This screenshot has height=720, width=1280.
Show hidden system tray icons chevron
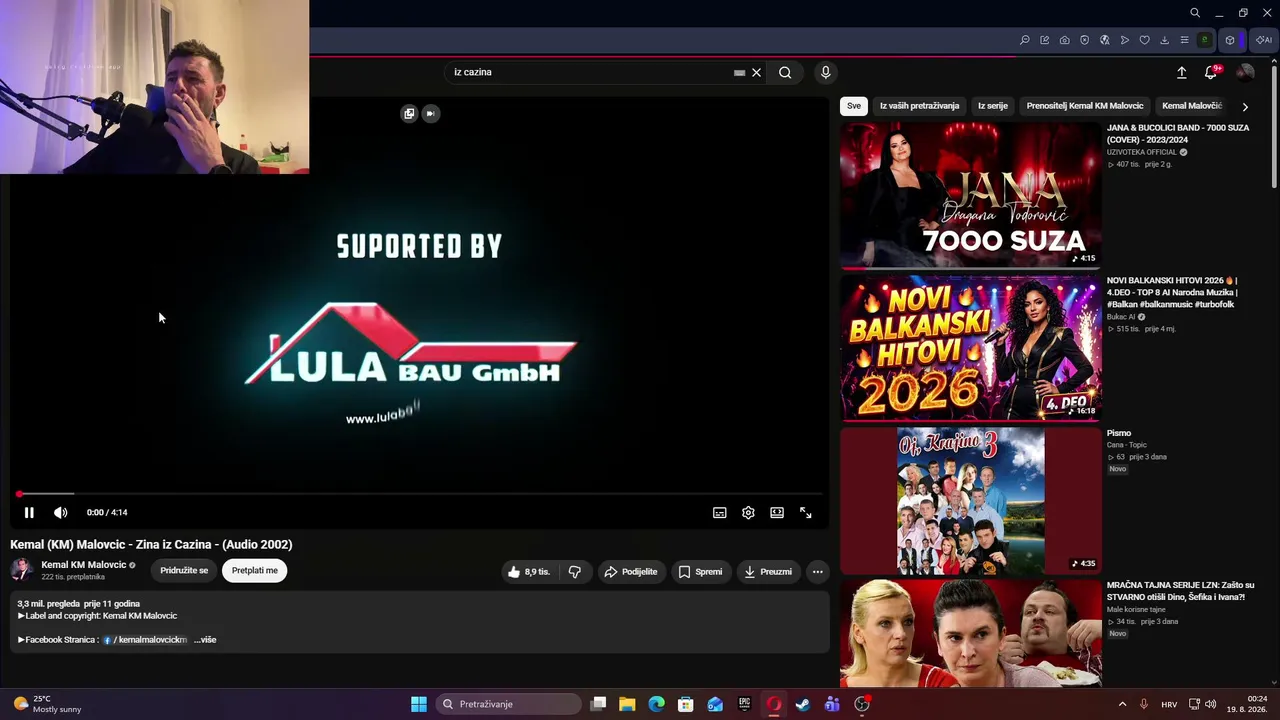click(x=1122, y=704)
